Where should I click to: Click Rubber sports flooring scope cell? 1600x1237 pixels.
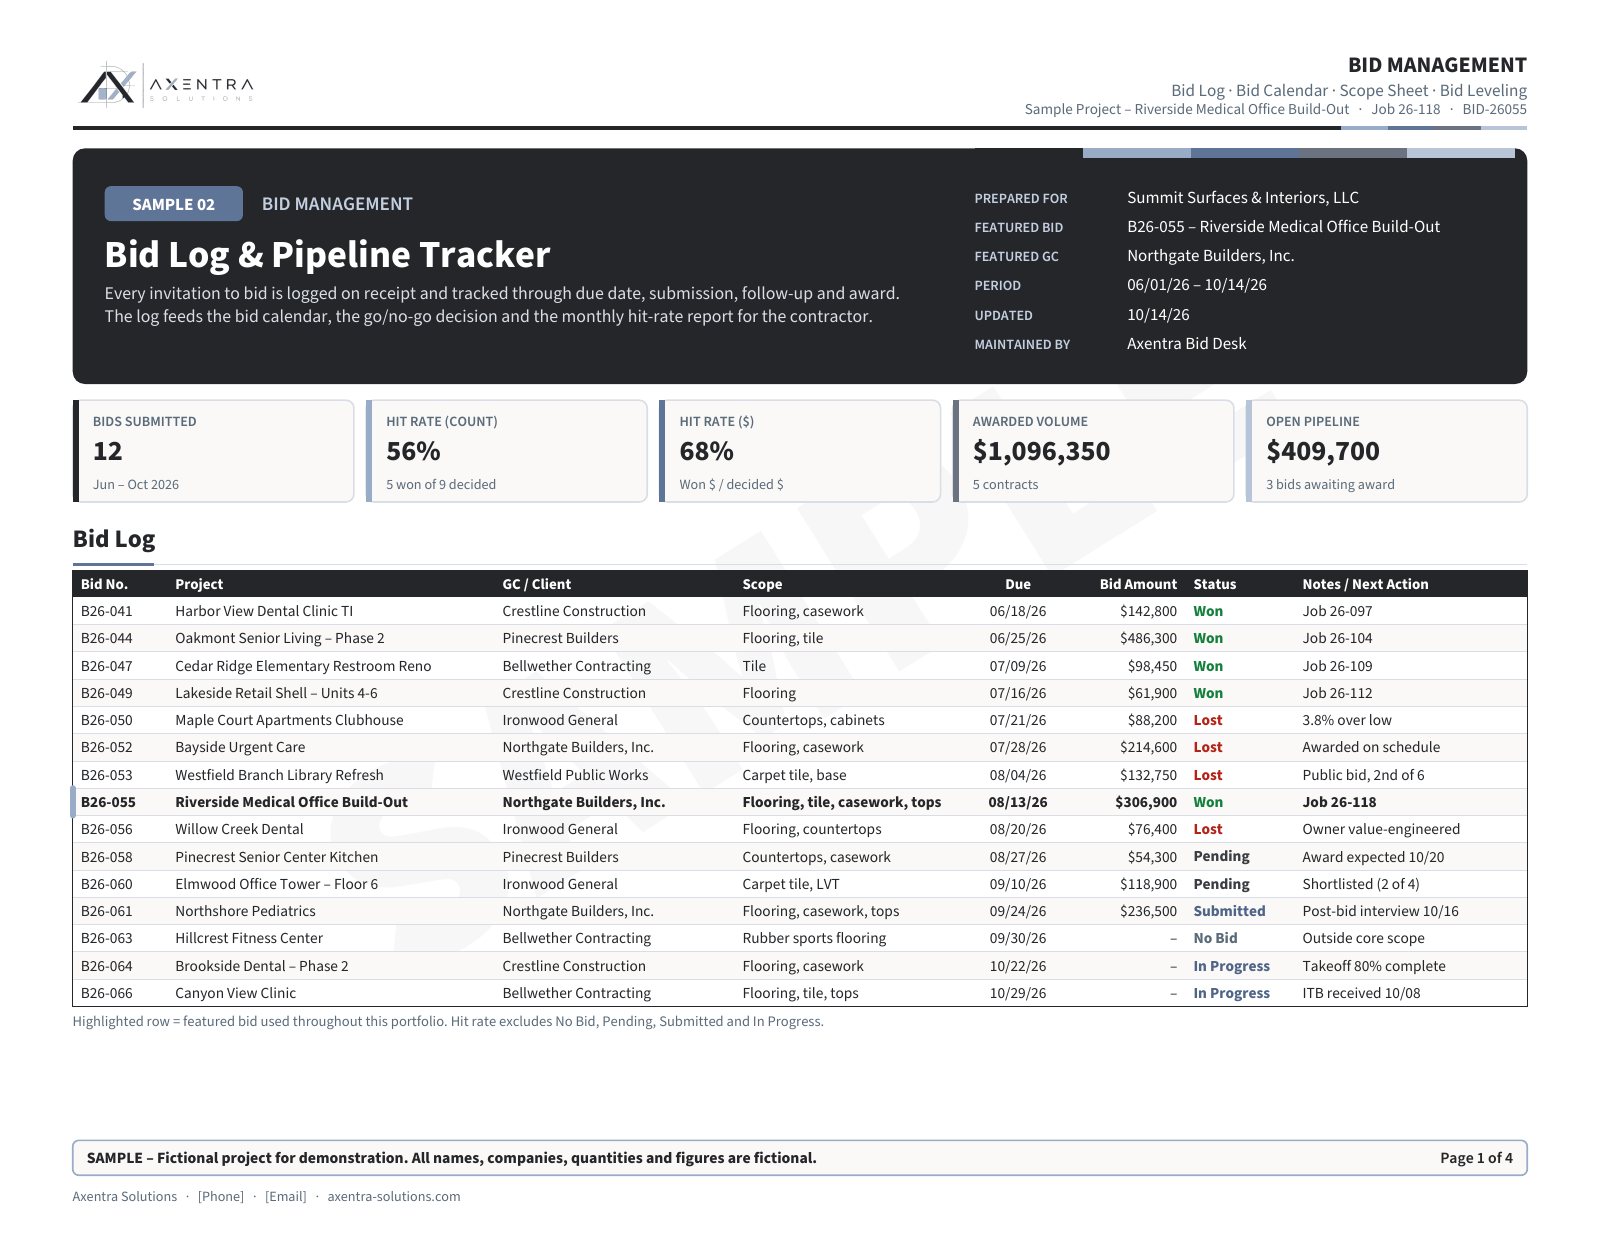814,938
